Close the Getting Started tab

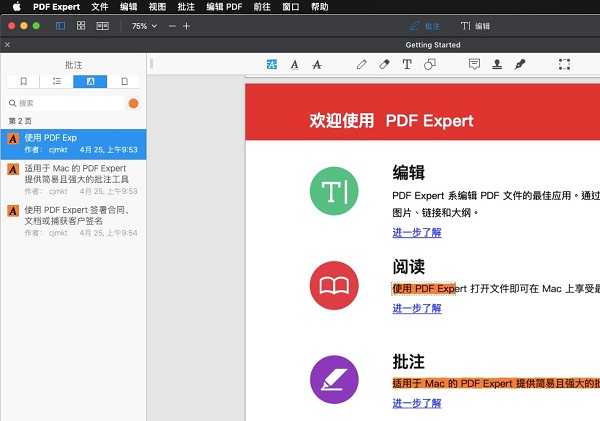tap(7, 45)
